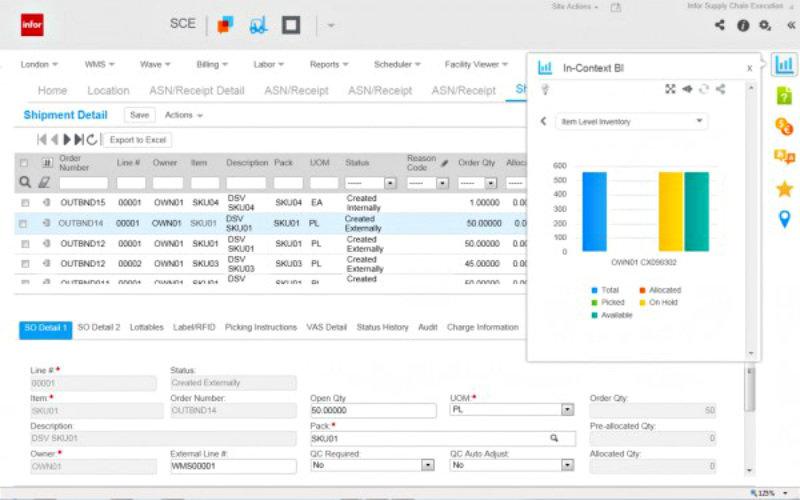Open the Item Level Inventory dropdown

point(632,122)
